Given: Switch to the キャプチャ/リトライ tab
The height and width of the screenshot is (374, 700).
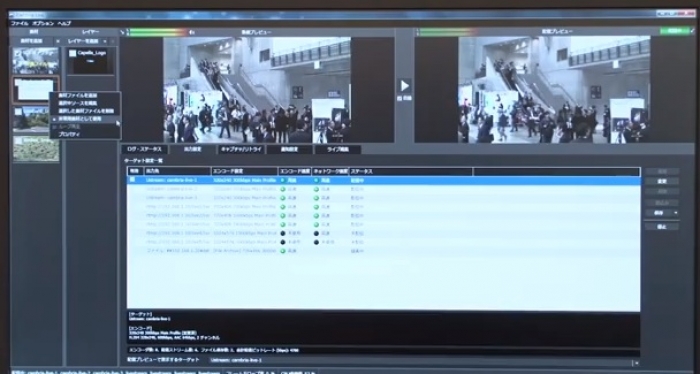Looking at the screenshot, I should (241, 149).
